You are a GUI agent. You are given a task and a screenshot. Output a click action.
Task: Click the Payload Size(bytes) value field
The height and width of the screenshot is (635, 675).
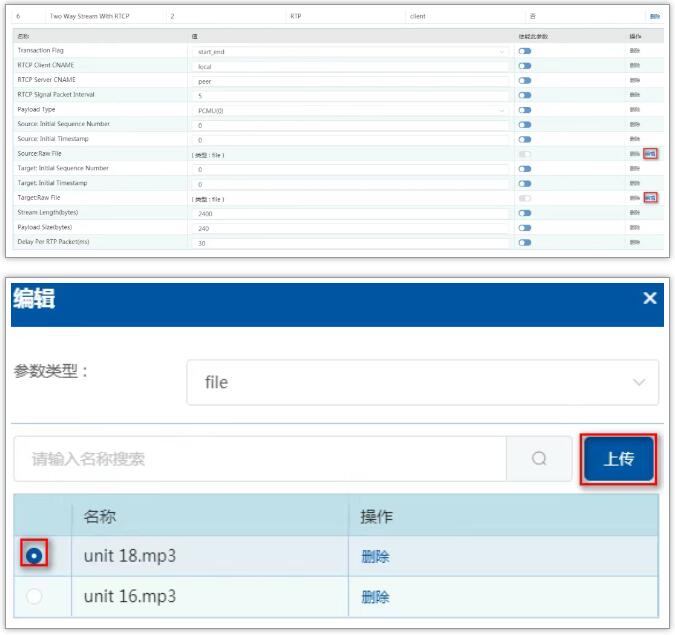(x=352, y=228)
